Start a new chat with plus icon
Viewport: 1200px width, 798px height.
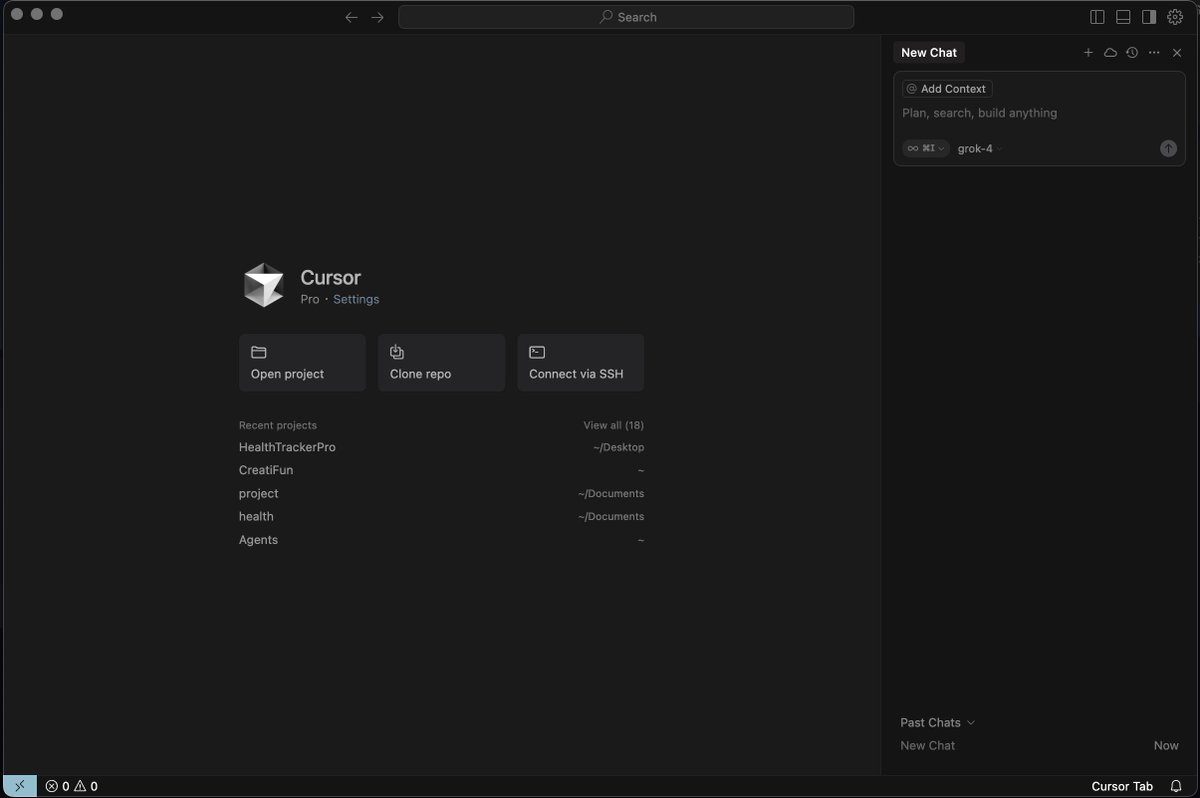tap(1088, 53)
